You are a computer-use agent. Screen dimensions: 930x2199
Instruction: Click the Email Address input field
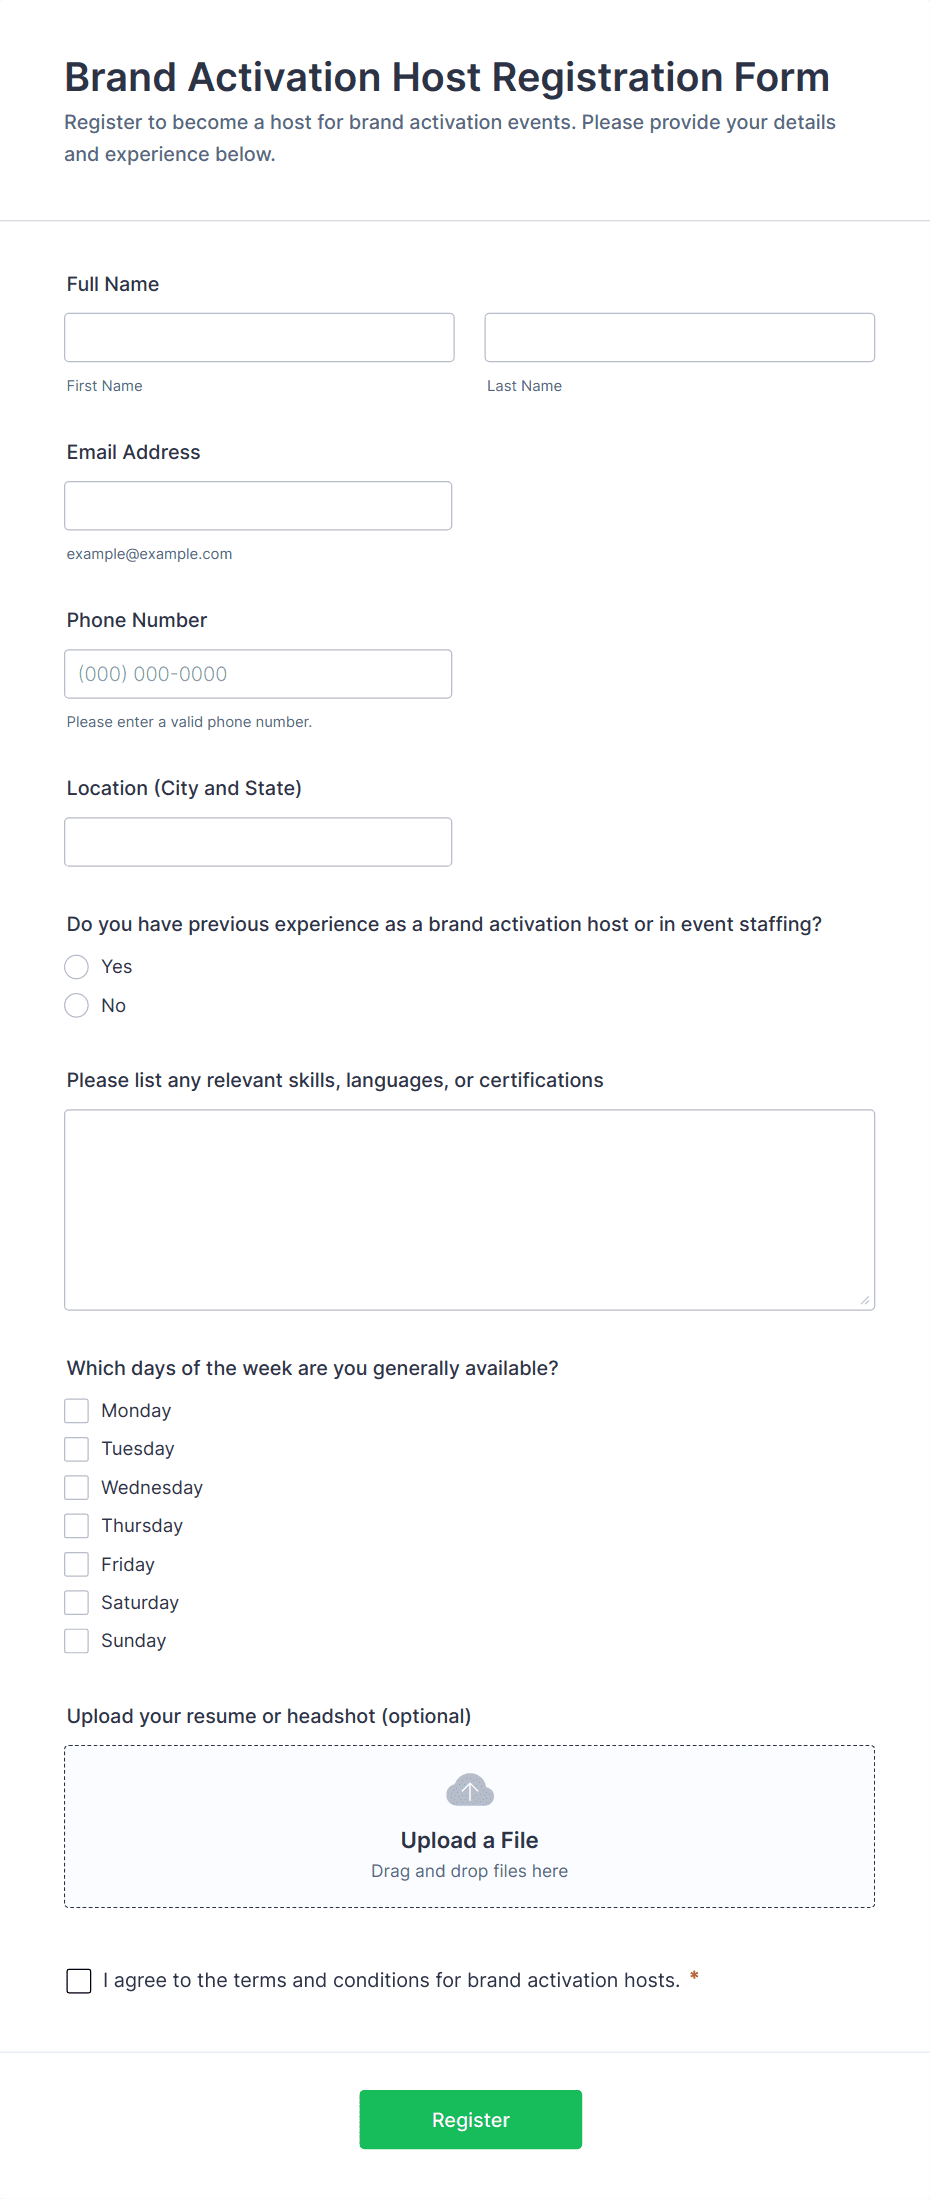pos(258,505)
